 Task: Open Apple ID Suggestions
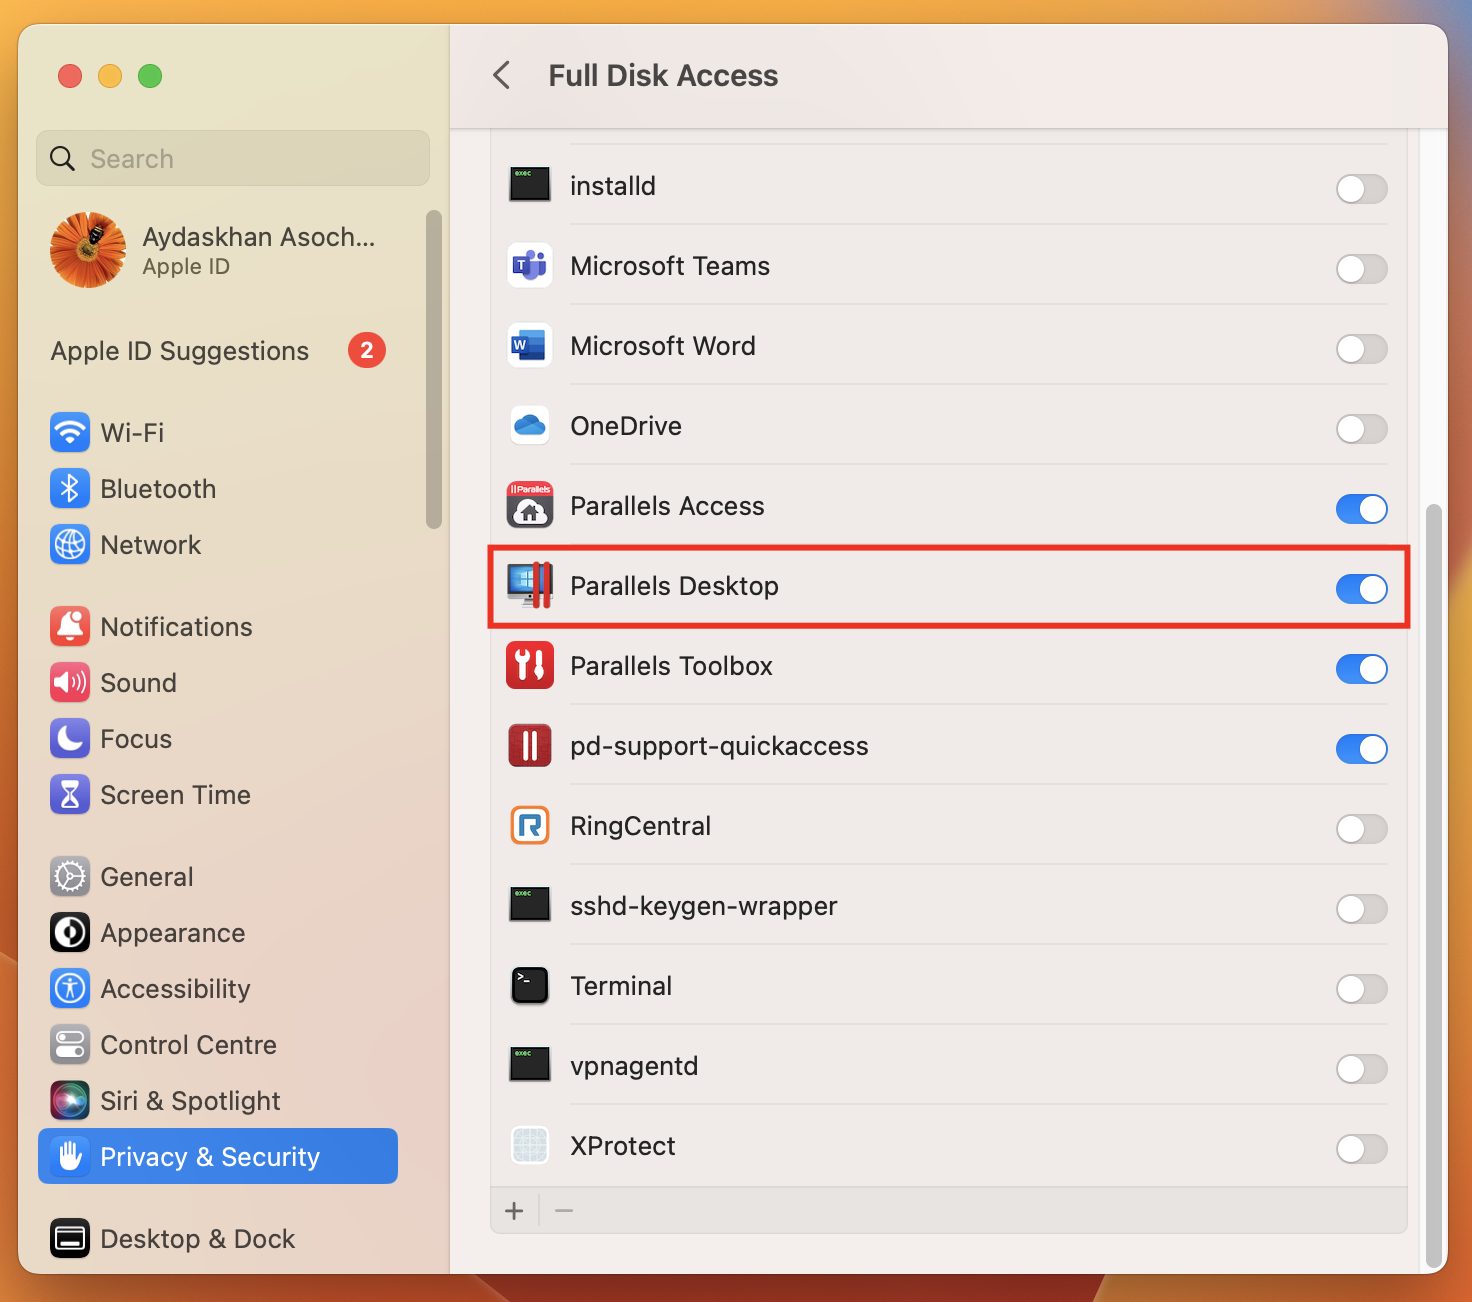218,350
